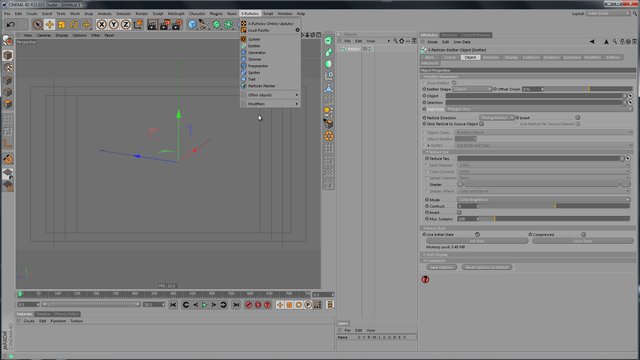Toggle Invert checkbox beside Particle Direction
Image resolution: width=640 pixels, height=360 pixels.
point(578,118)
